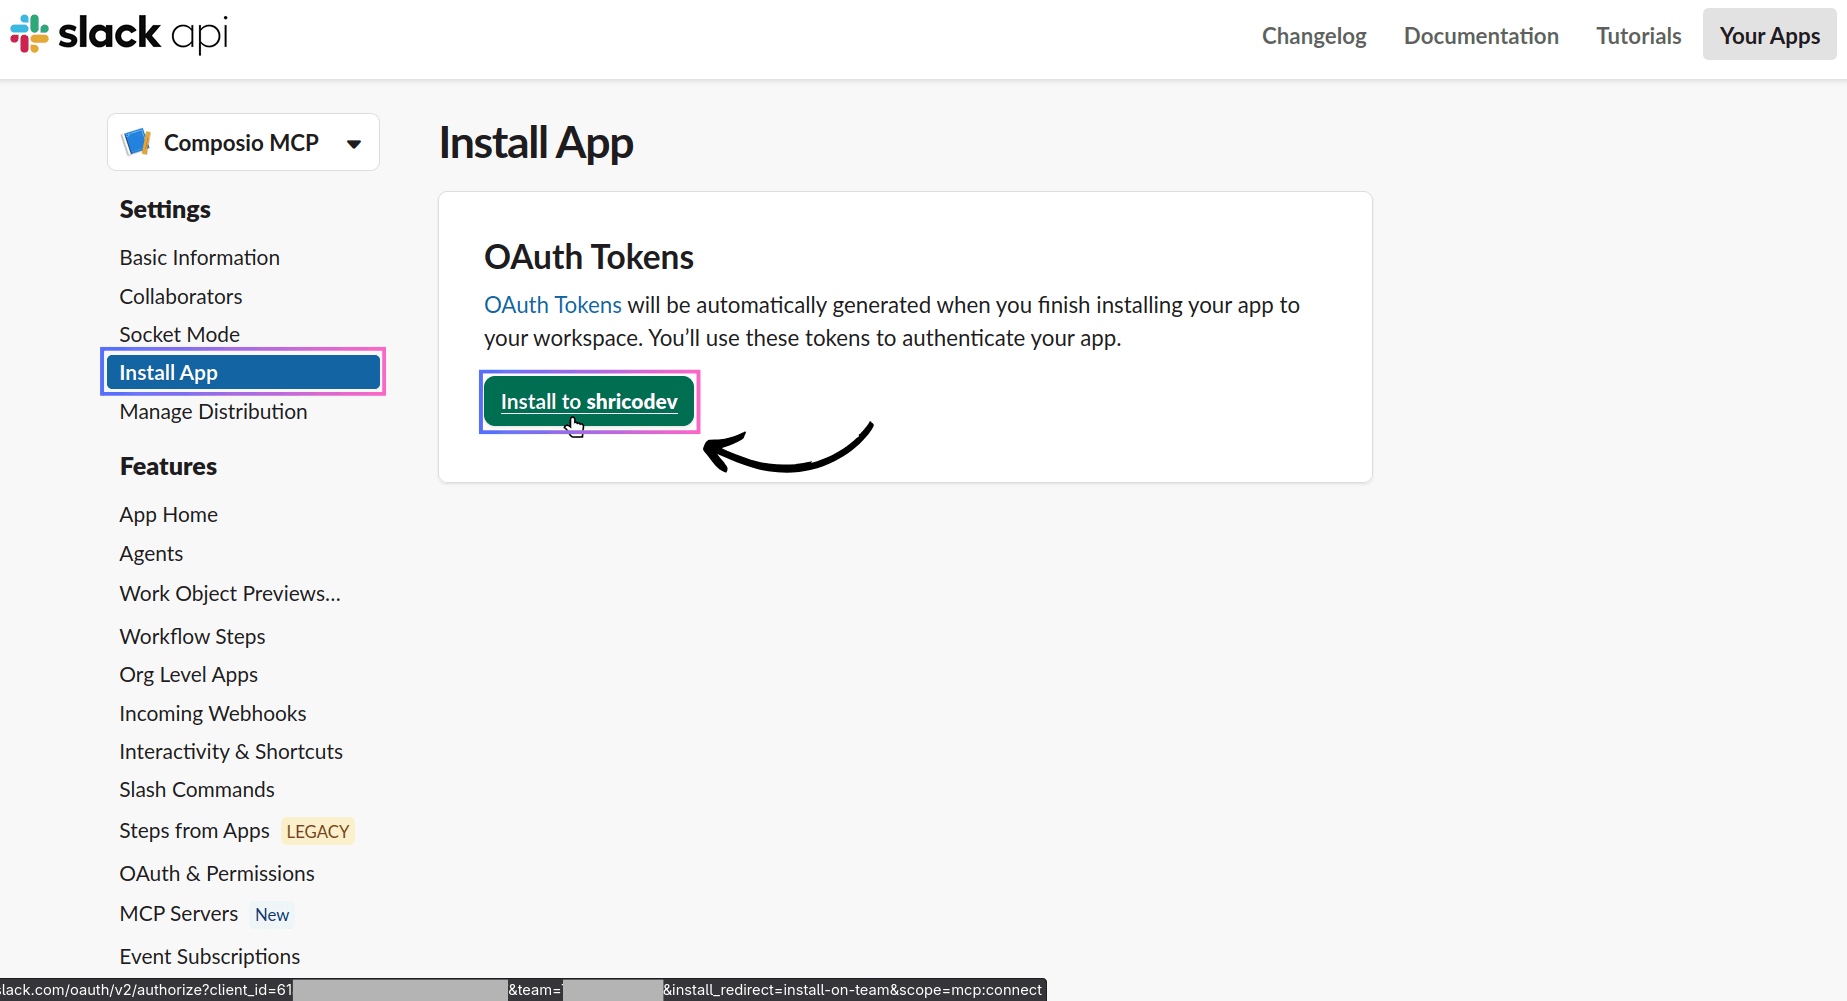Open Socket Mode settings
This screenshot has height=1001, width=1847.
pos(179,335)
